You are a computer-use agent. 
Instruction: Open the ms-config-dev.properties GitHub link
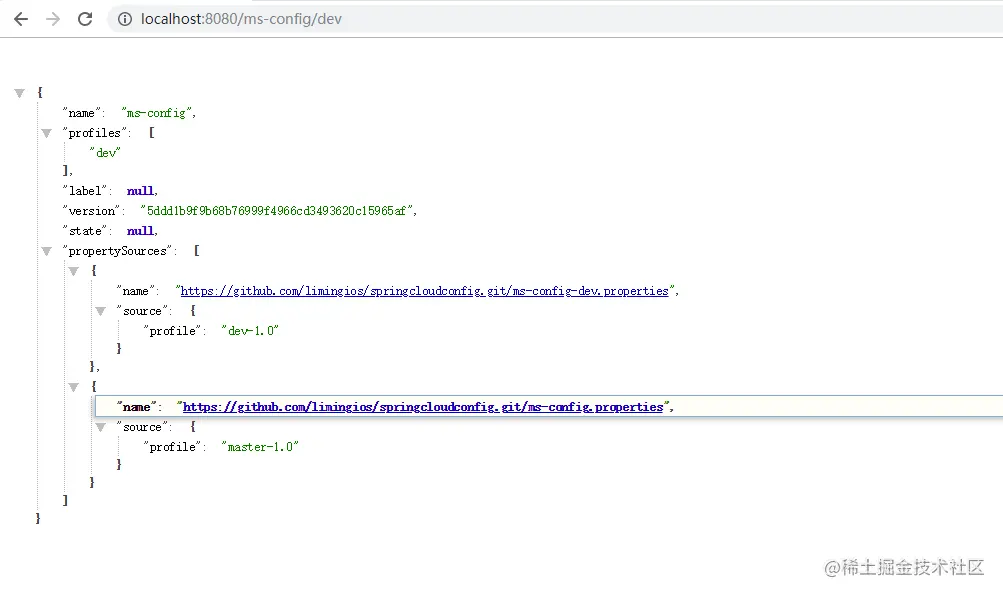424,291
